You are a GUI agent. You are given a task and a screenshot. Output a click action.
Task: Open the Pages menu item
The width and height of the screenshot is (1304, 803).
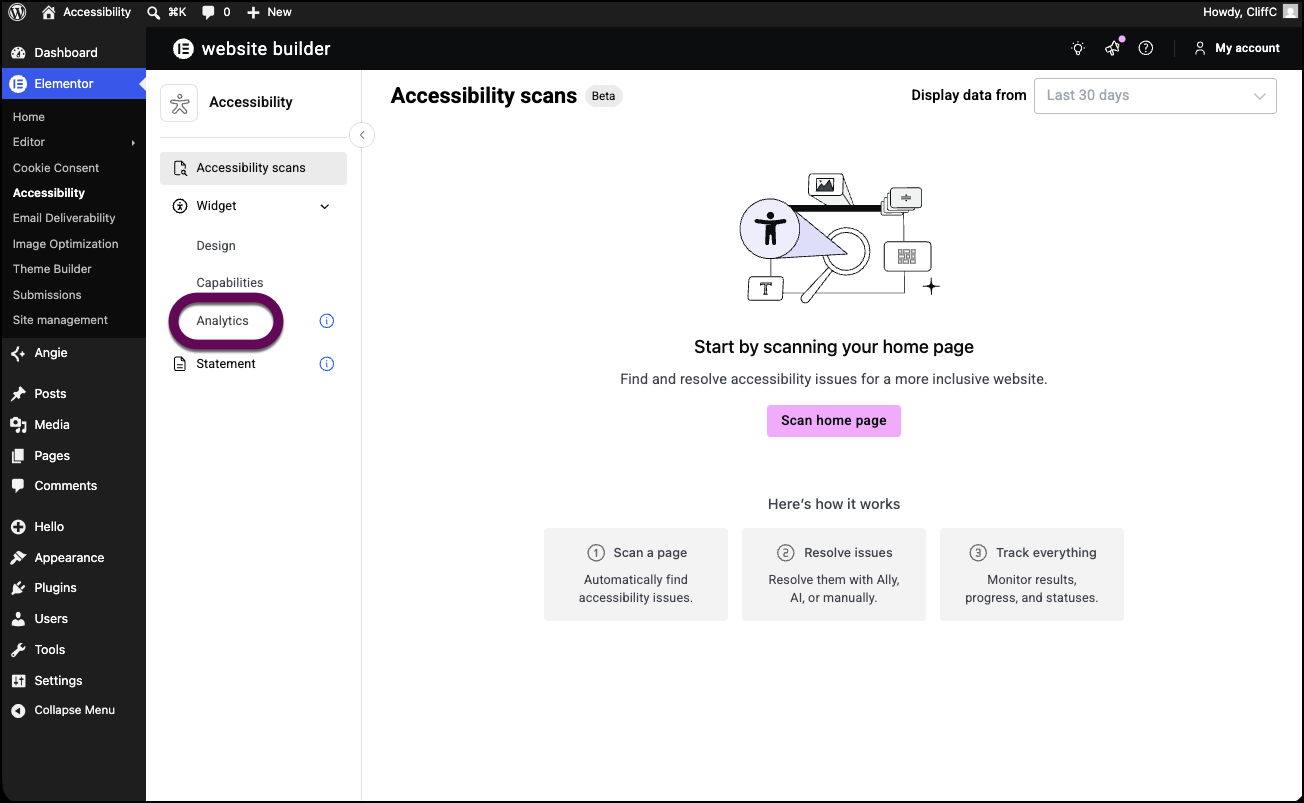74,456
